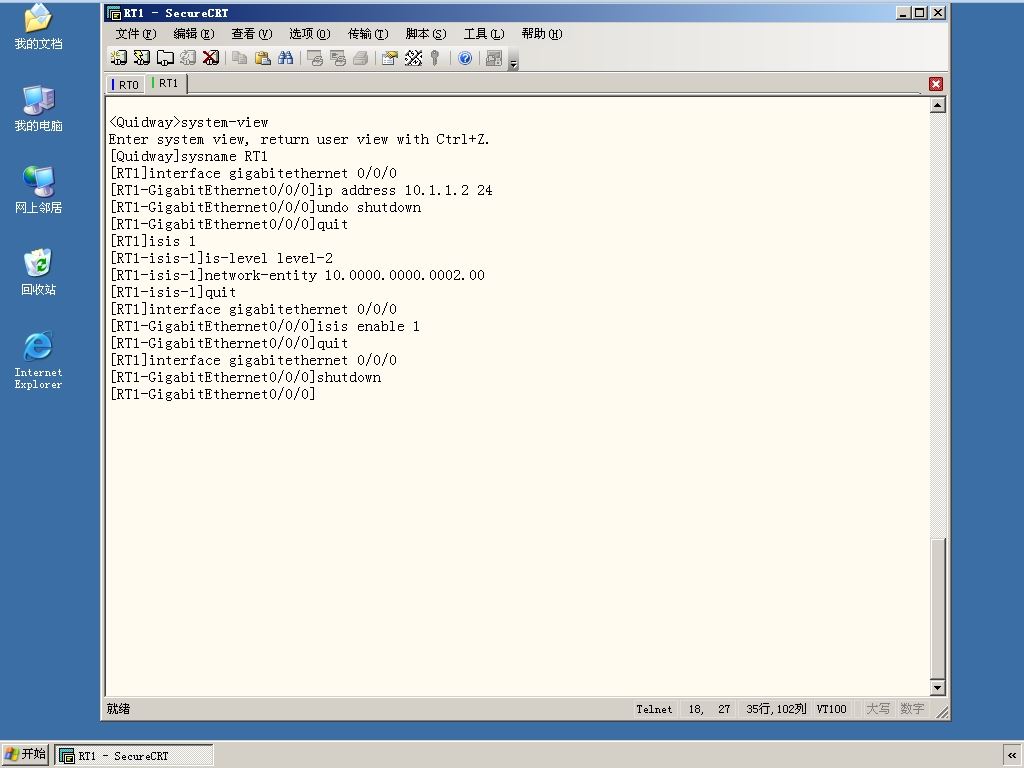
Task: Click the blue Help question icon
Action: click(x=465, y=58)
